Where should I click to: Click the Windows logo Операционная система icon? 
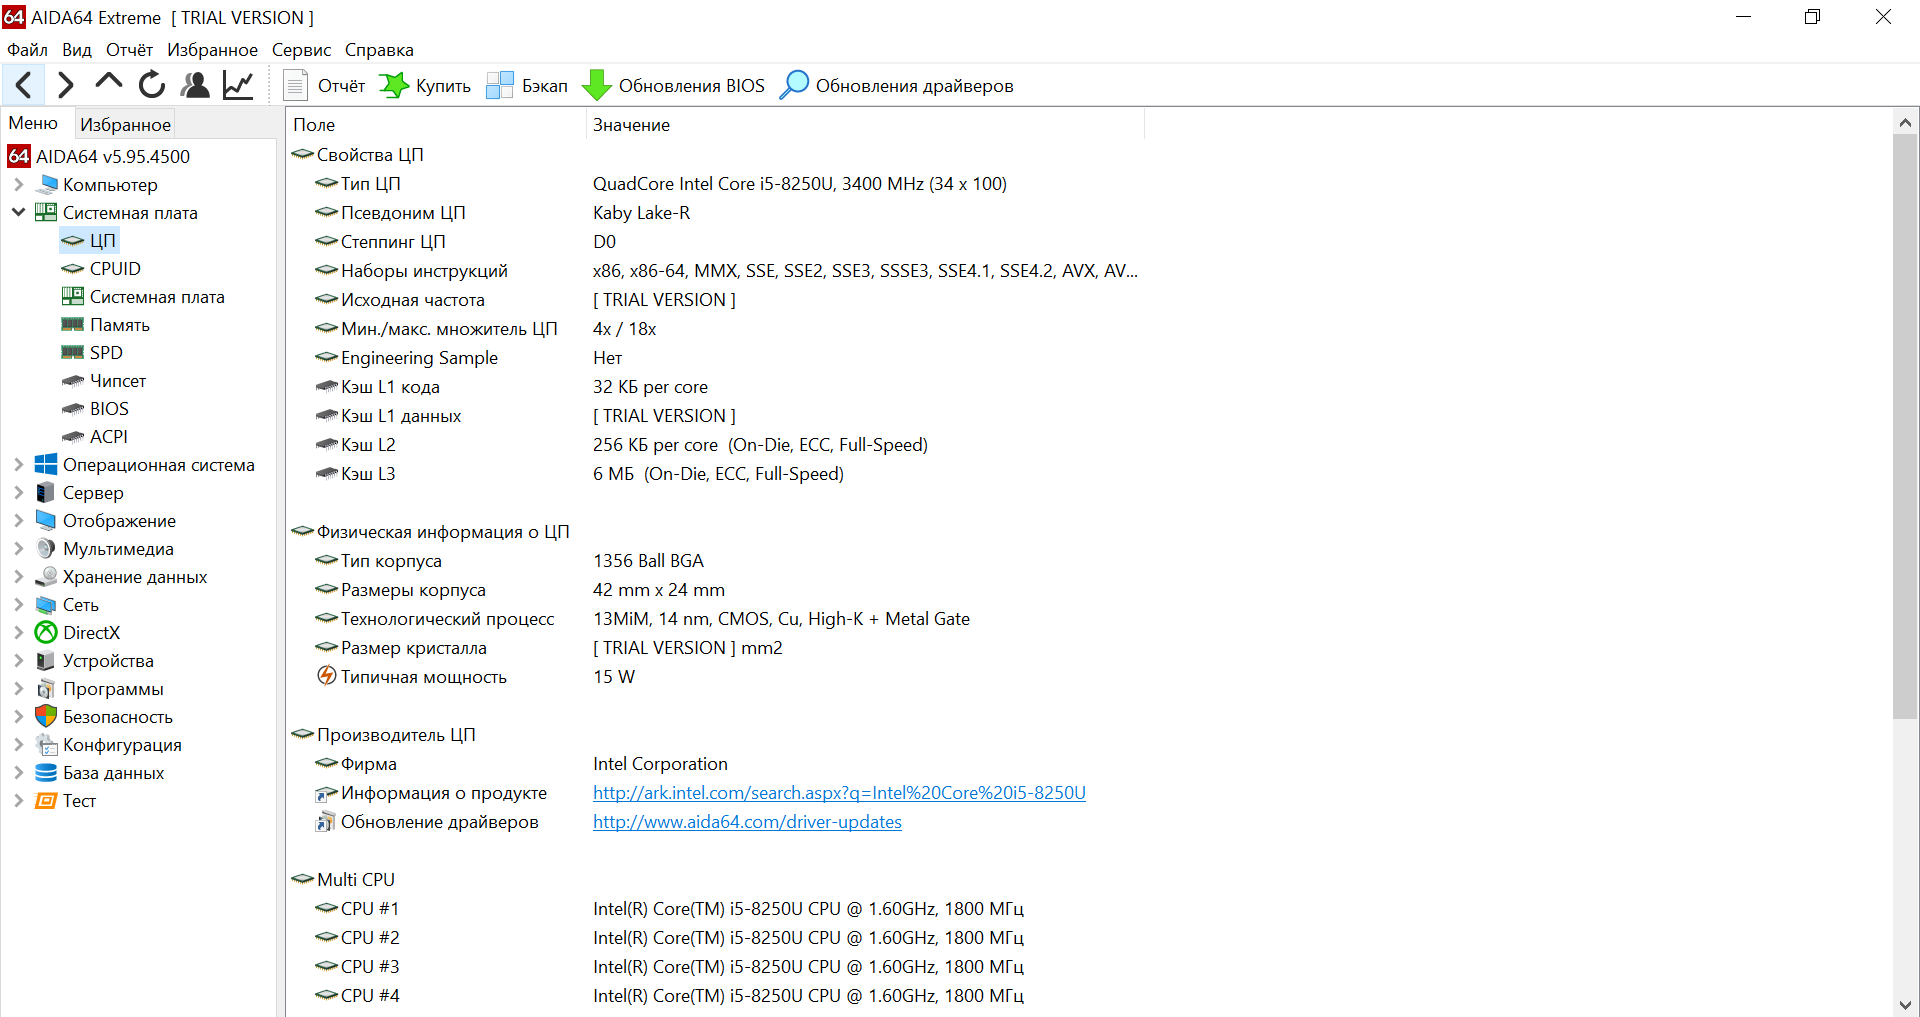coord(46,465)
